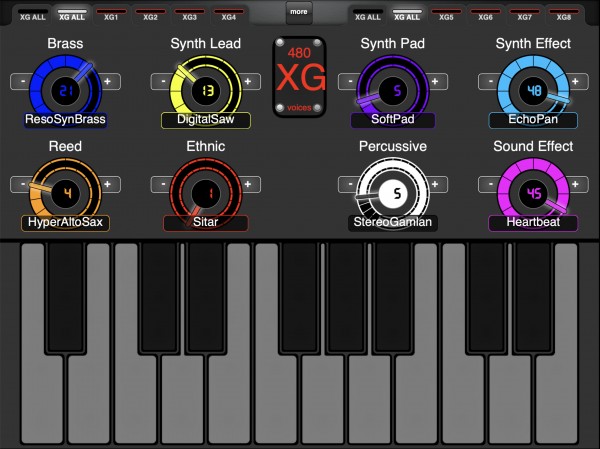This screenshot has height=449, width=600.
Task: Select the right black XG ALL tab
Action: pos(368,15)
